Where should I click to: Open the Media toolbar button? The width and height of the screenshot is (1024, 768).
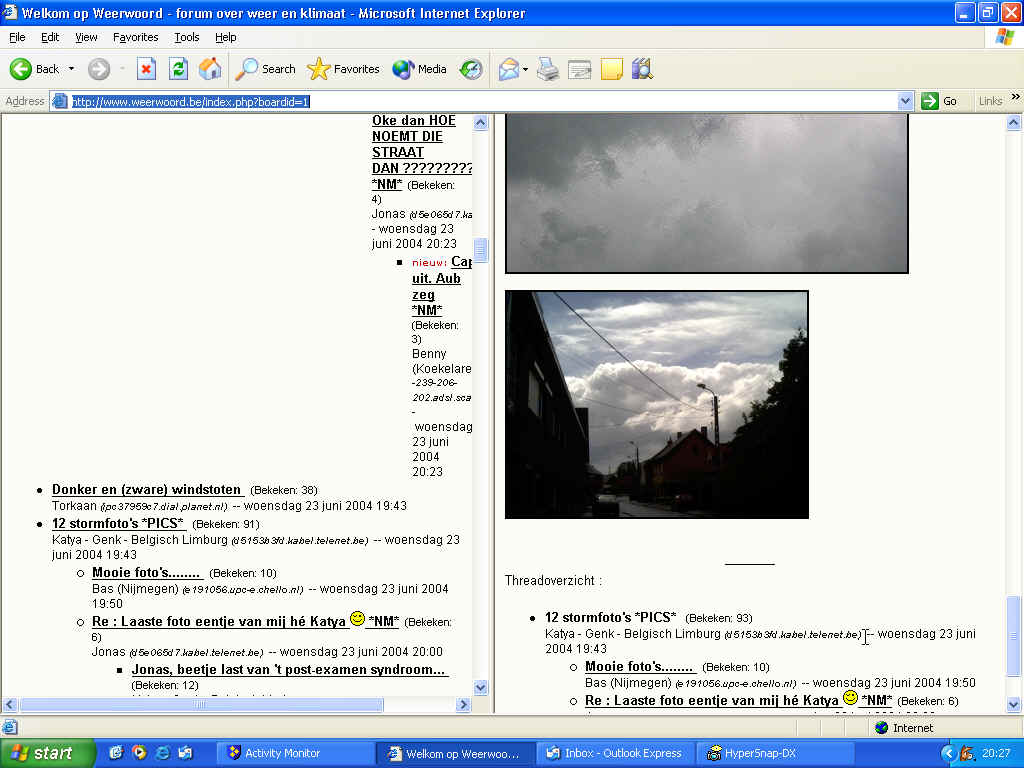pos(419,69)
